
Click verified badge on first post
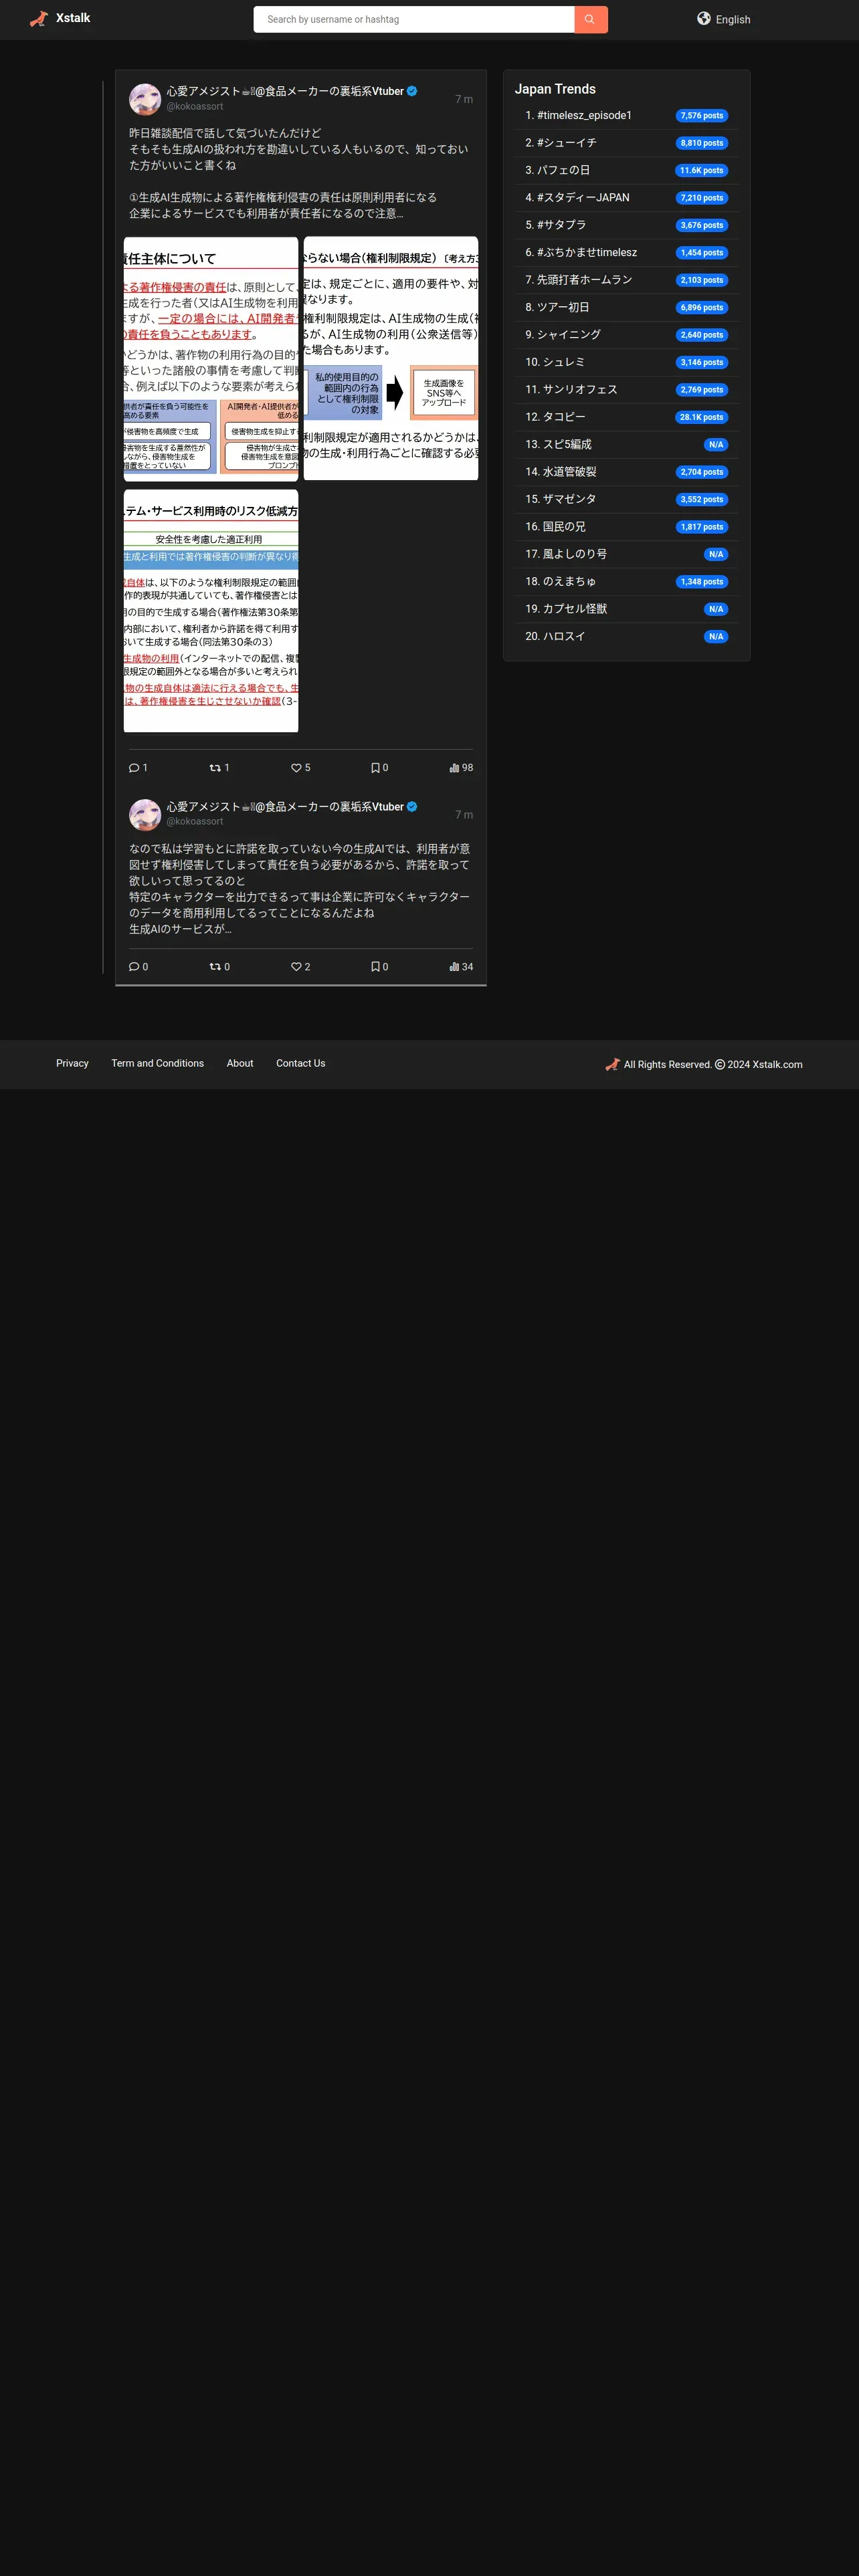point(412,91)
